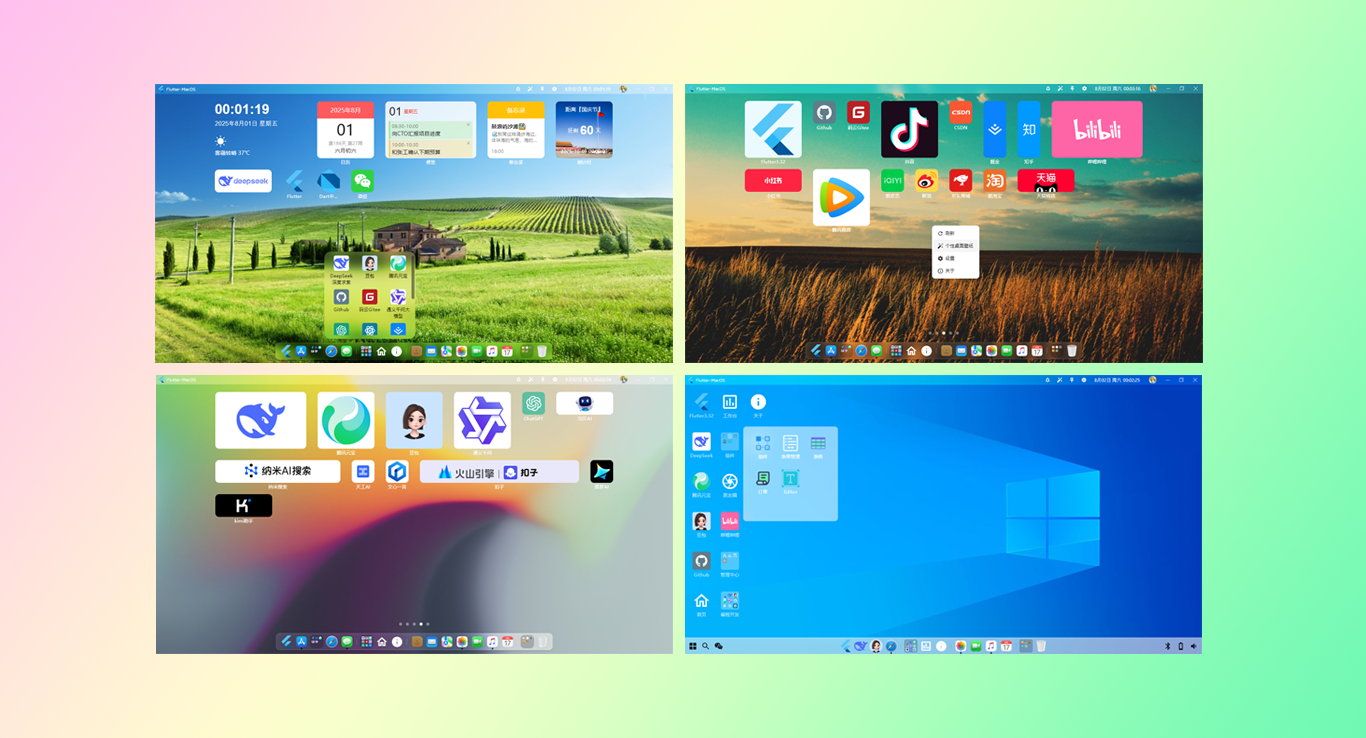The image size is (1366, 738).
Task: Launch Tencent Video from the app grid
Action: click(841, 197)
